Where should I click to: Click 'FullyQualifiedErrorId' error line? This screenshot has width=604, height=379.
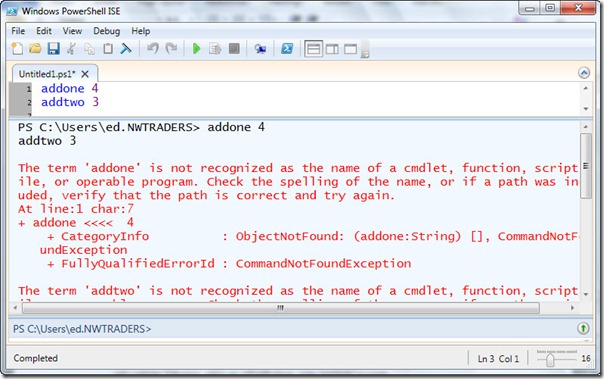coord(229,264)
